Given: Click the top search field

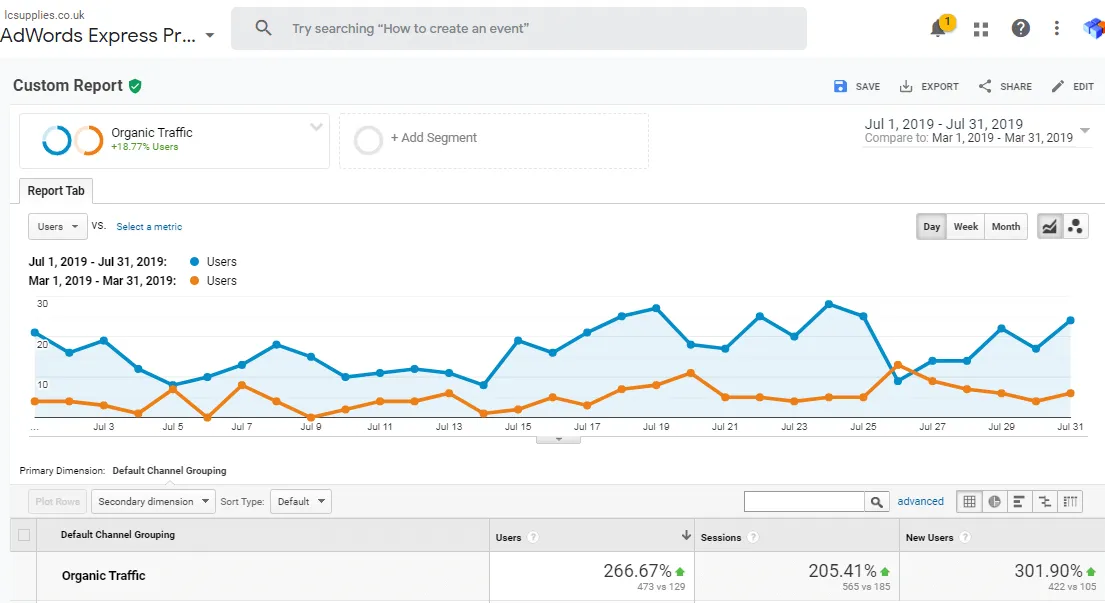Looking at the screenshot, I should click(x=519, y=28).
